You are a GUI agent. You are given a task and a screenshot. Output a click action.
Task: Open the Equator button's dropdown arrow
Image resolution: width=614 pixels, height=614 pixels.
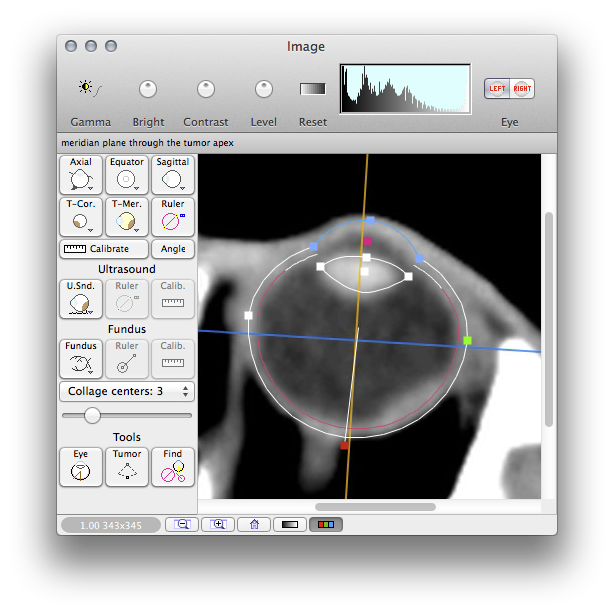[x=137, y=188]
